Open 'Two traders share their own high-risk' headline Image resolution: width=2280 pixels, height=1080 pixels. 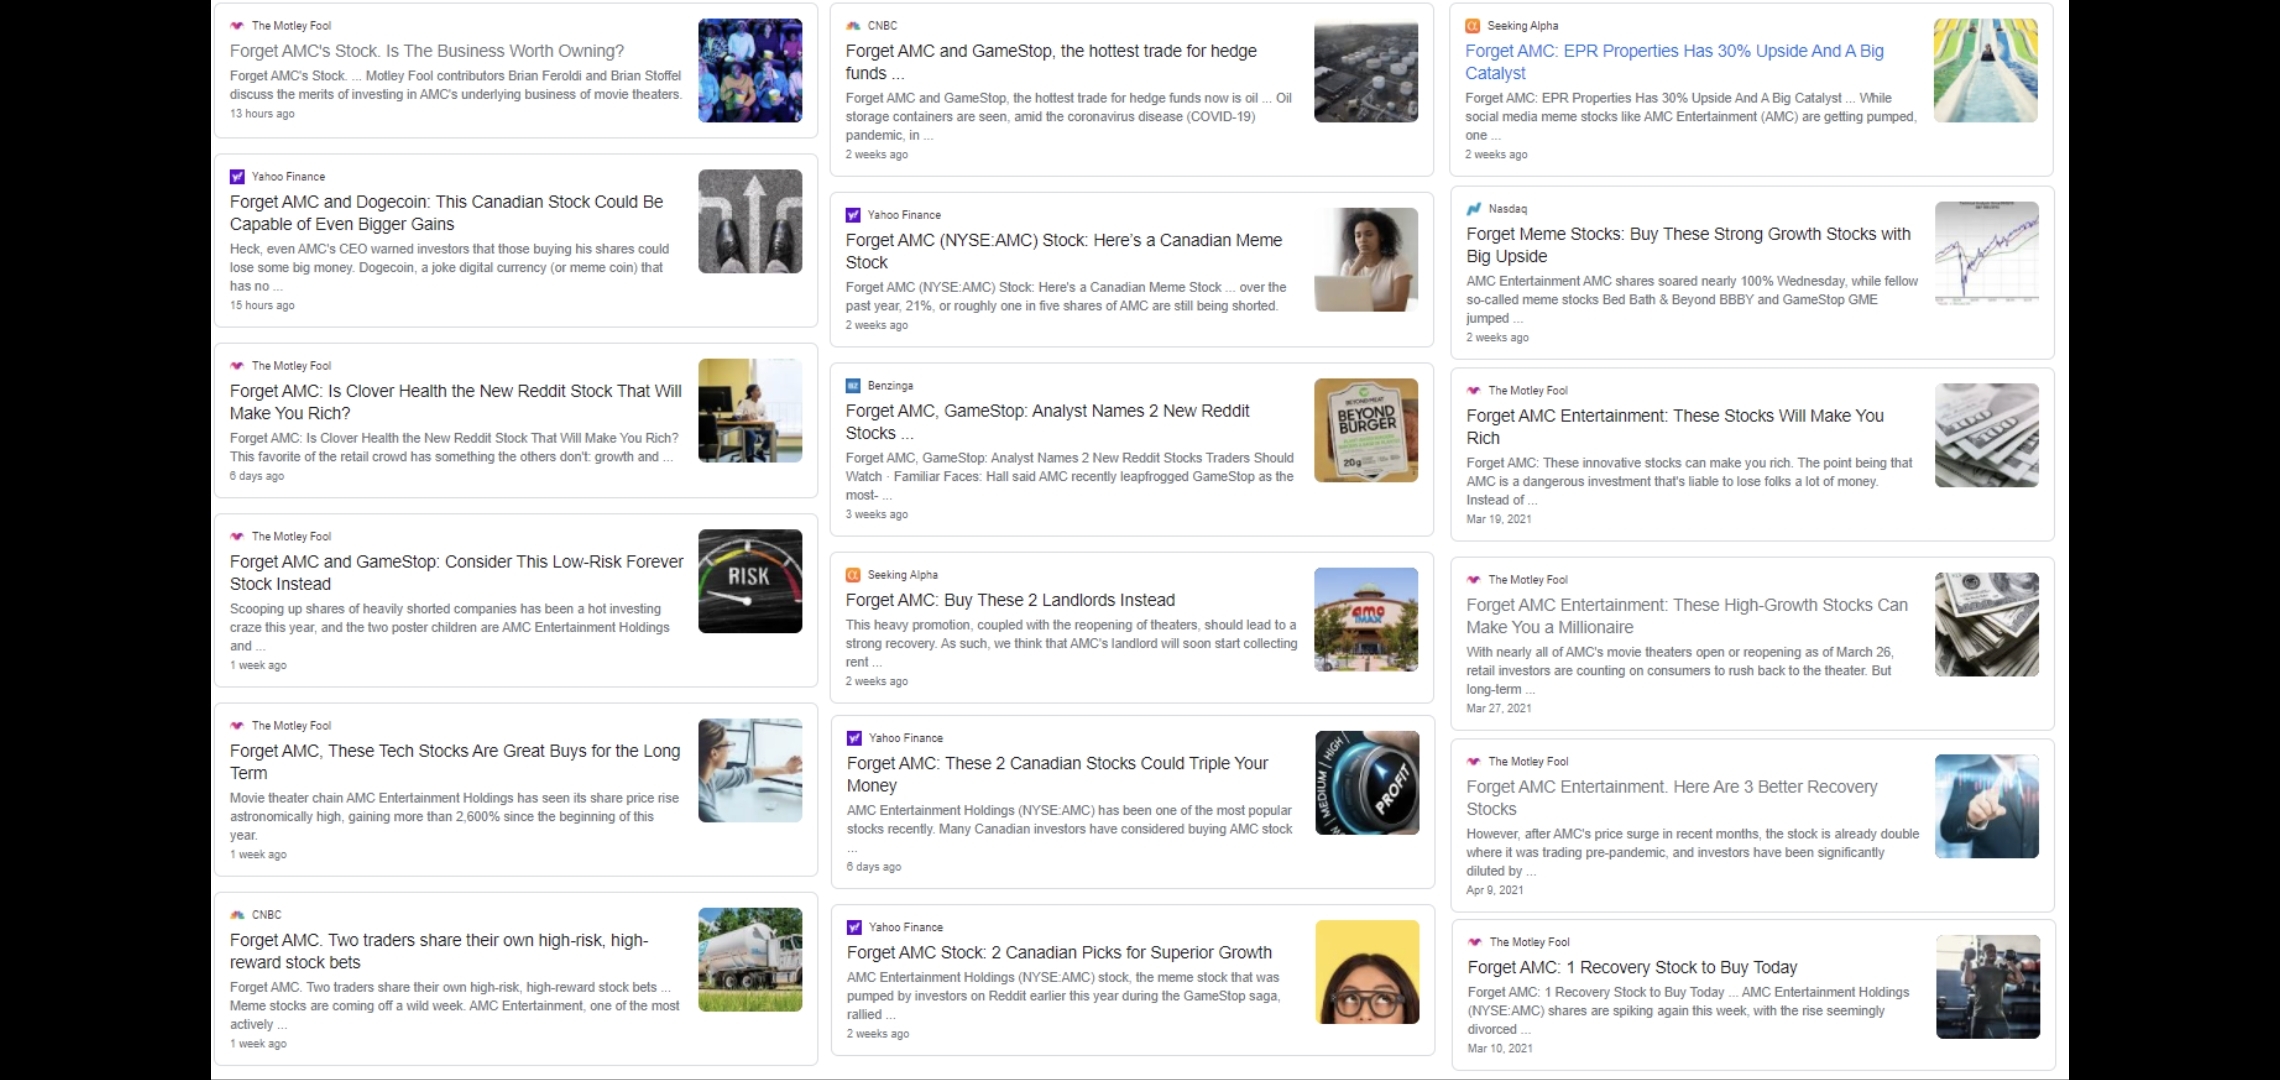coord(439,951)
